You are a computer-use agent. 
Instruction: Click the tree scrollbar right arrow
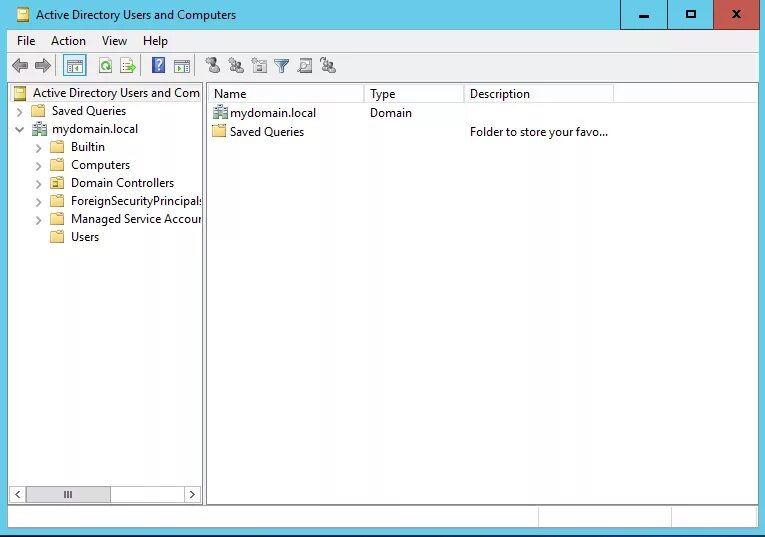coord(192,495)
